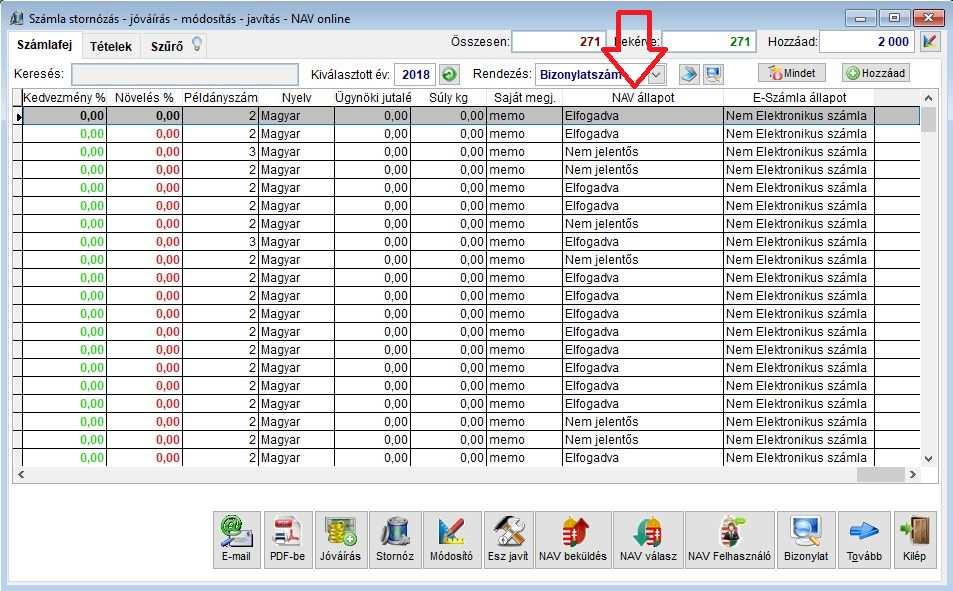Minimize the Számla stornózás window
This screenshot has width=953, height=591.
click(861, 18)
